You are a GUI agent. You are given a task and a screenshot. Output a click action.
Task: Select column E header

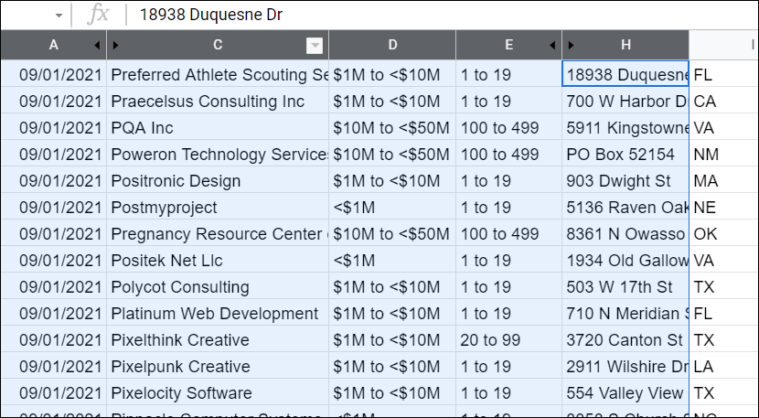509,45
